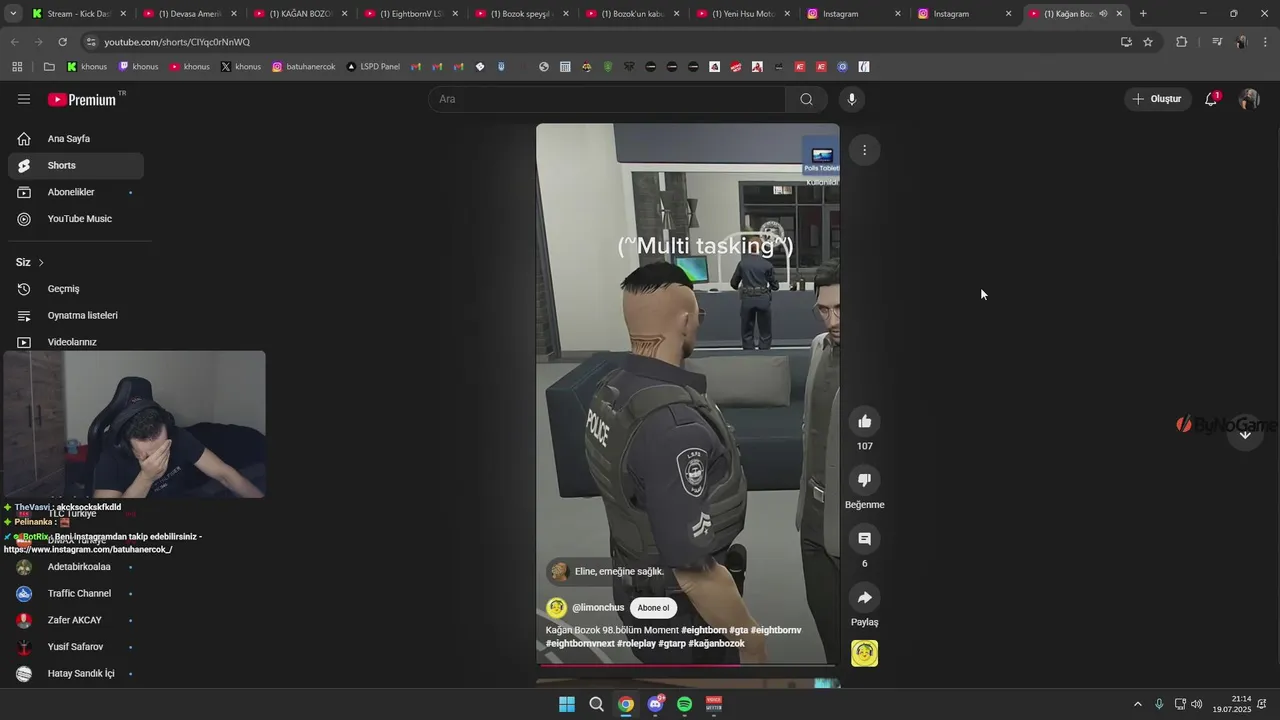The height and width of the screenshot is (720, 1280).
Task: Switch to the Devasa Amerika tab
Action: click(190, 14)
